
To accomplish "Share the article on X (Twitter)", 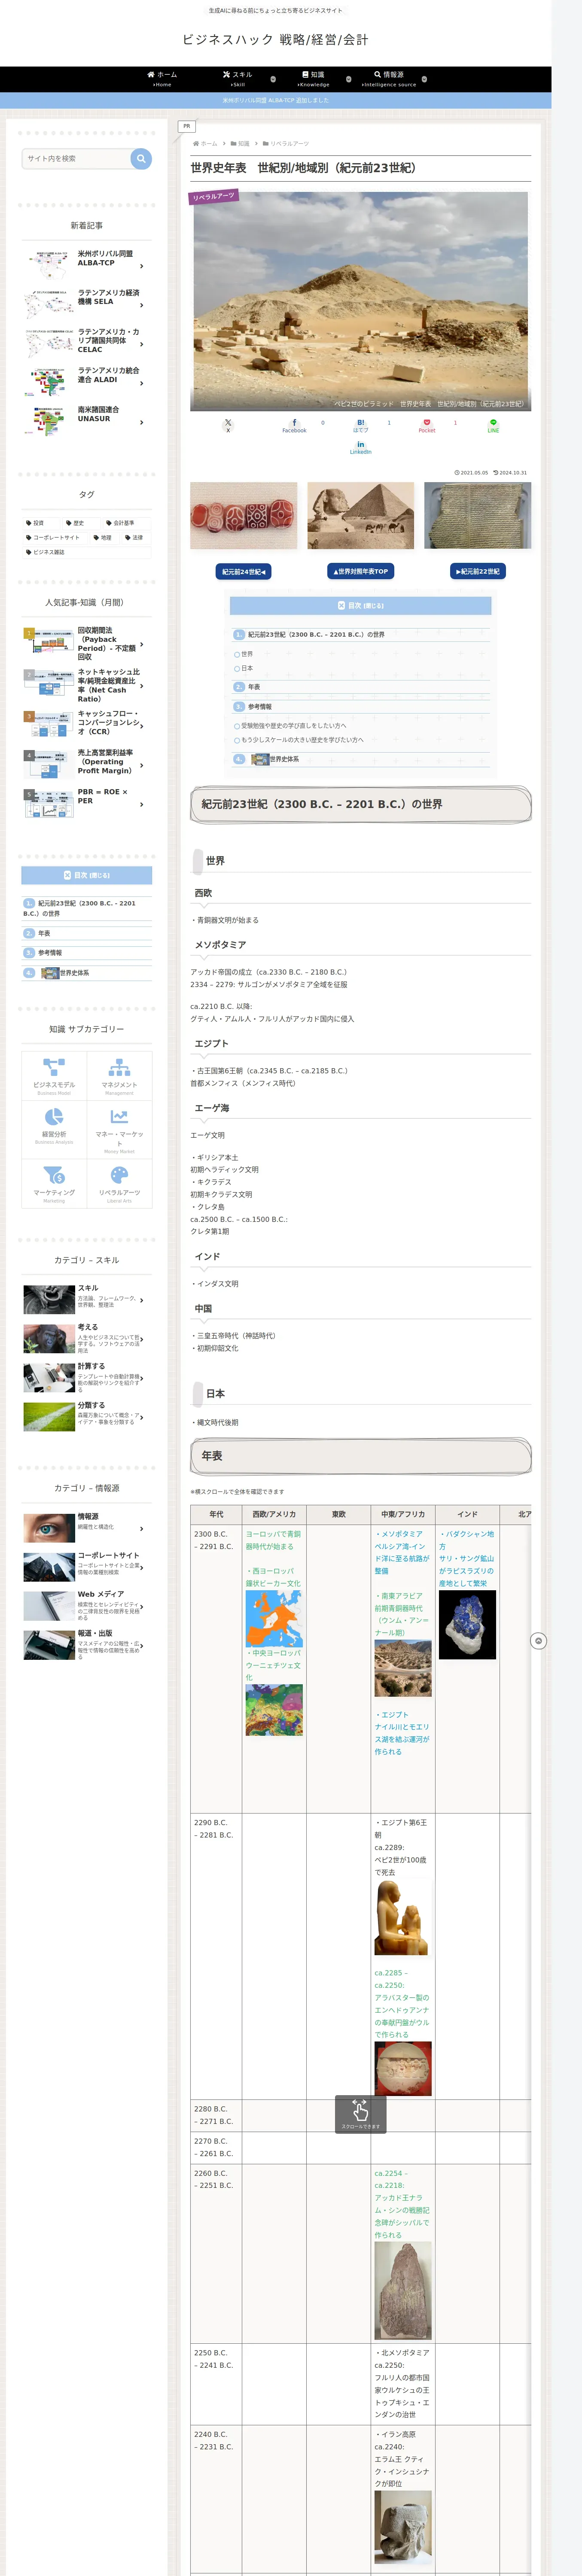I will 228,425.
